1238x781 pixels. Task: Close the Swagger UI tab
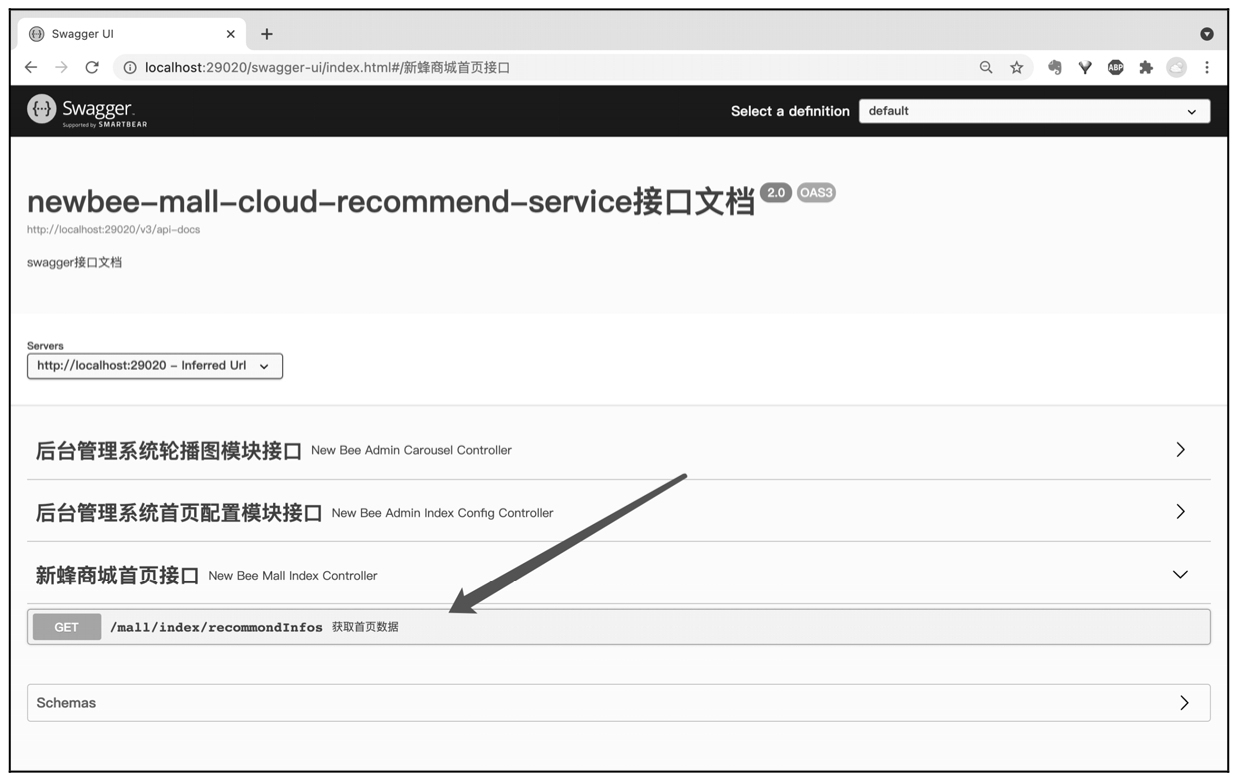[x=231, y=34]
